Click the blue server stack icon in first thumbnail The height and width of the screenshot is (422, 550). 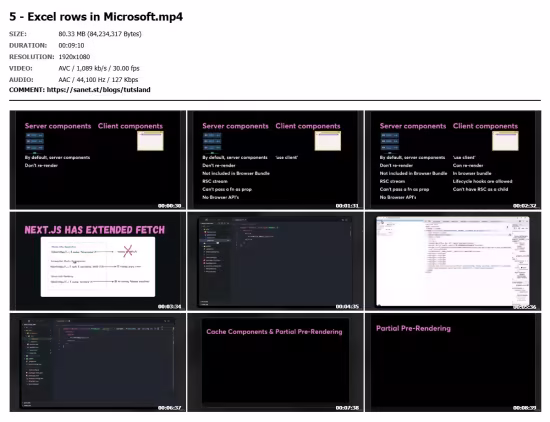(35, 142)
